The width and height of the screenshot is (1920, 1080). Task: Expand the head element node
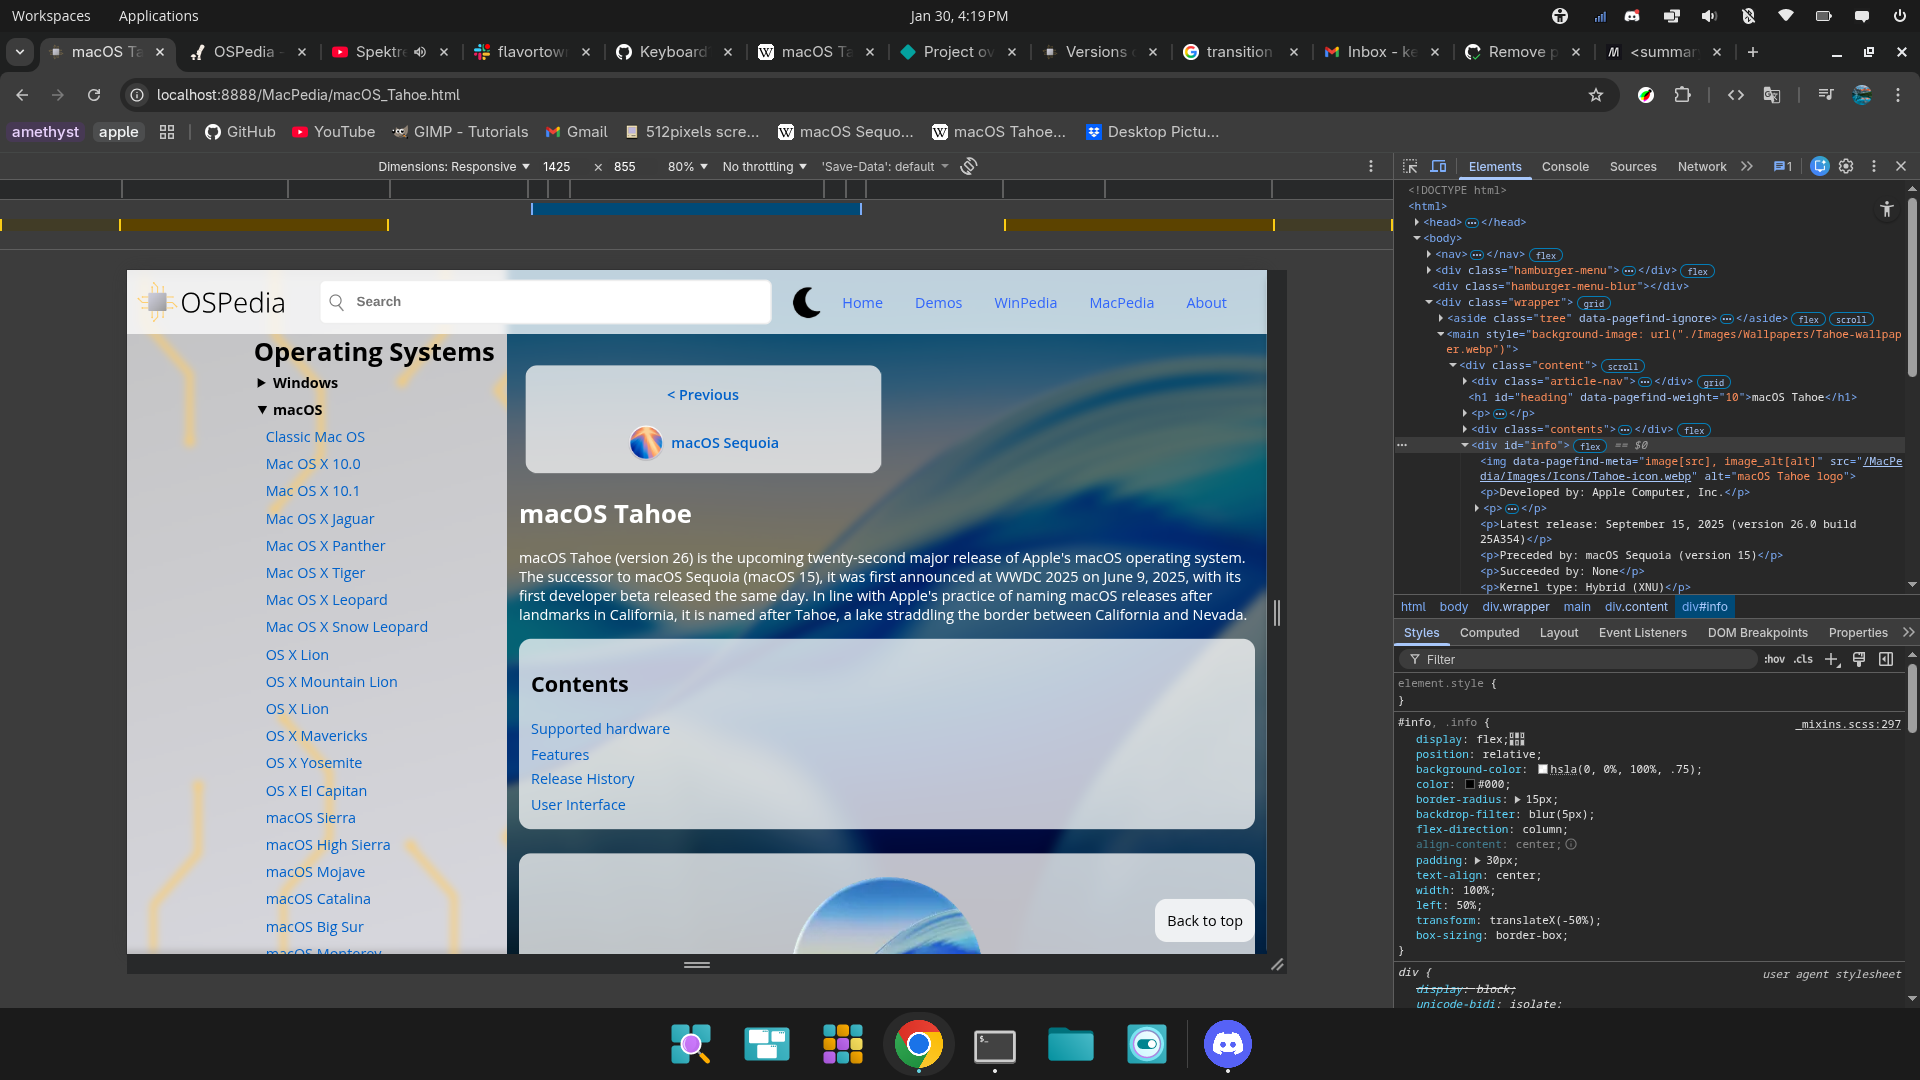coord(1417,222)
